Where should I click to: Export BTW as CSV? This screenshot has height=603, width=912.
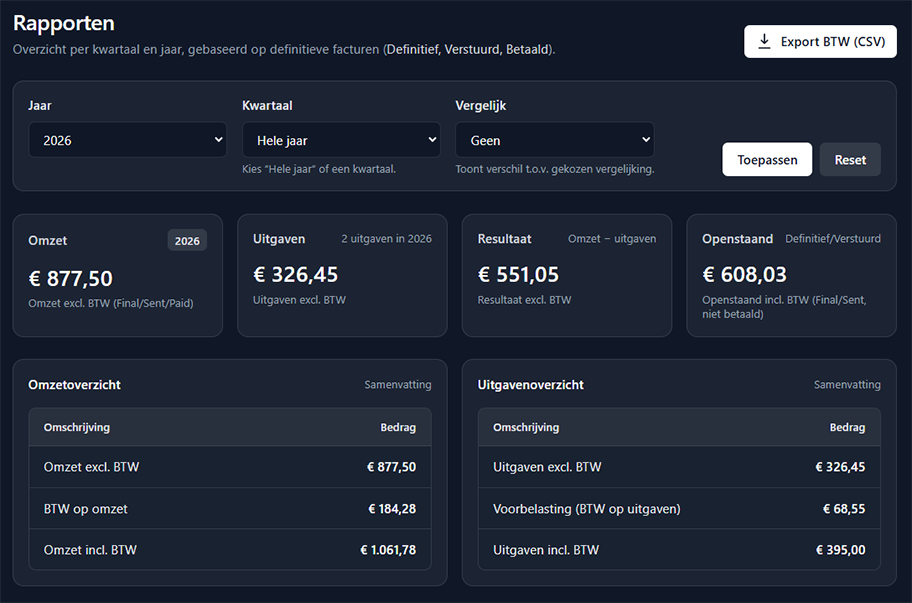pyautogui.click(x=820, y=41)
